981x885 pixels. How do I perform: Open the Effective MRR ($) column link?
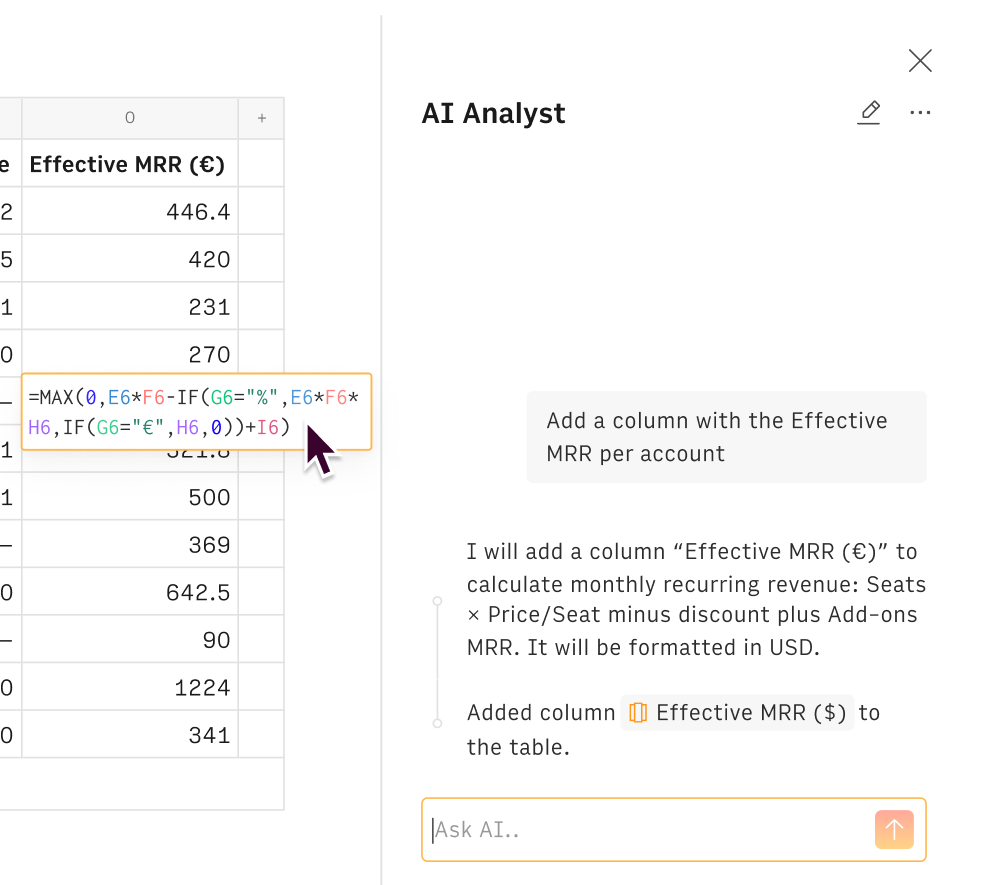pos(750,713)
